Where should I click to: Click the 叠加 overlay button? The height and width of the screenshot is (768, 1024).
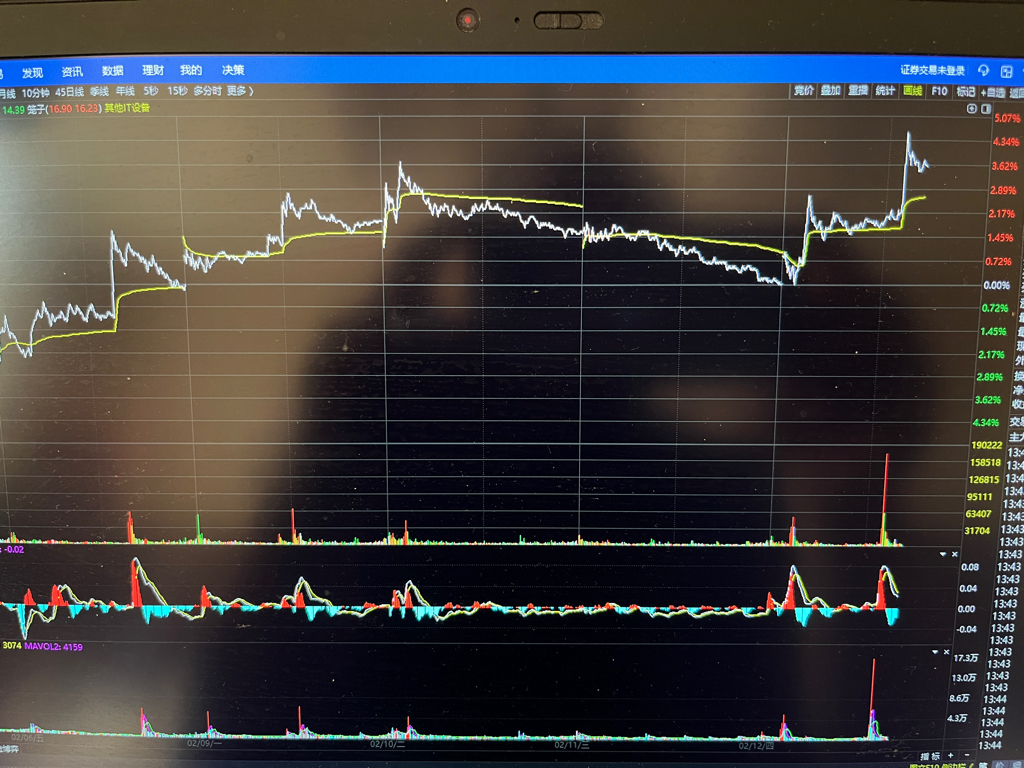pos(831,90)
